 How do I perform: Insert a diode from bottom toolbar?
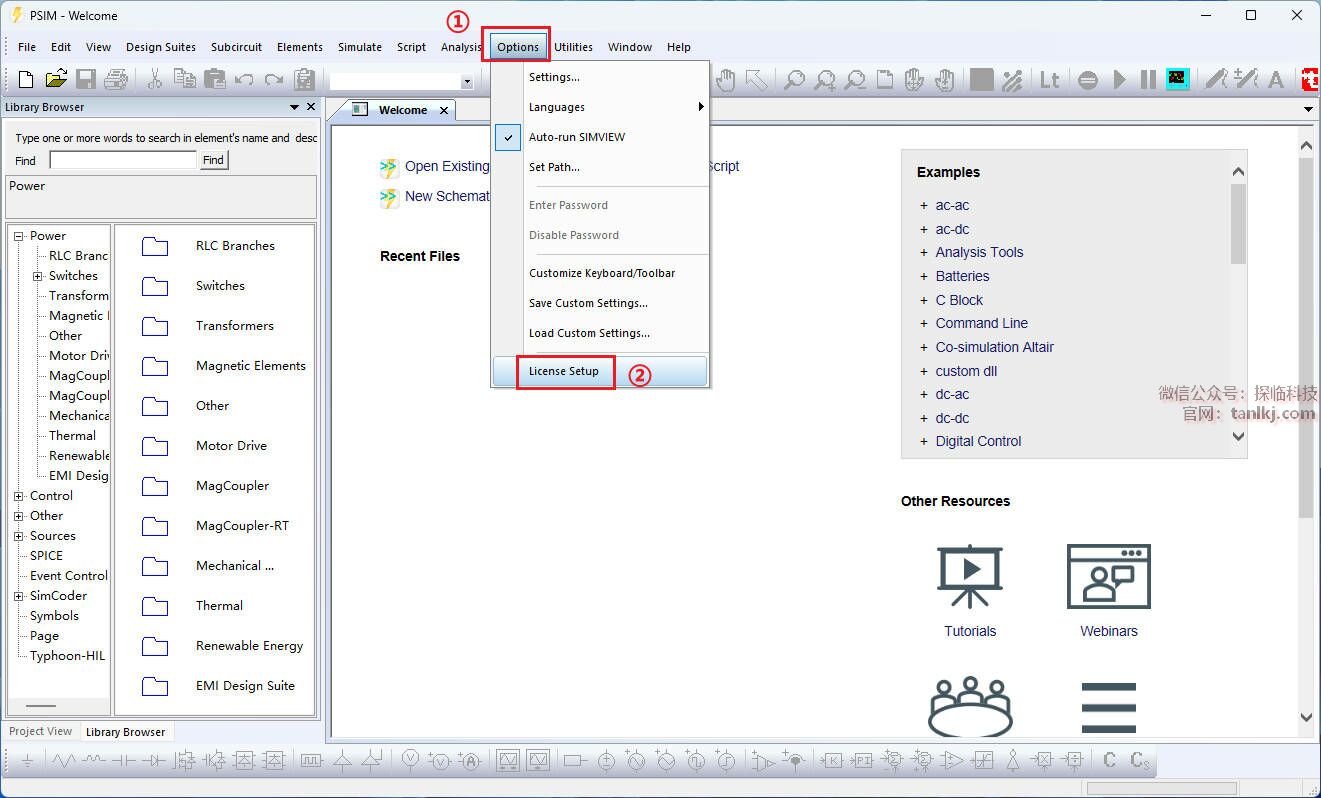(x=154, y=761)
